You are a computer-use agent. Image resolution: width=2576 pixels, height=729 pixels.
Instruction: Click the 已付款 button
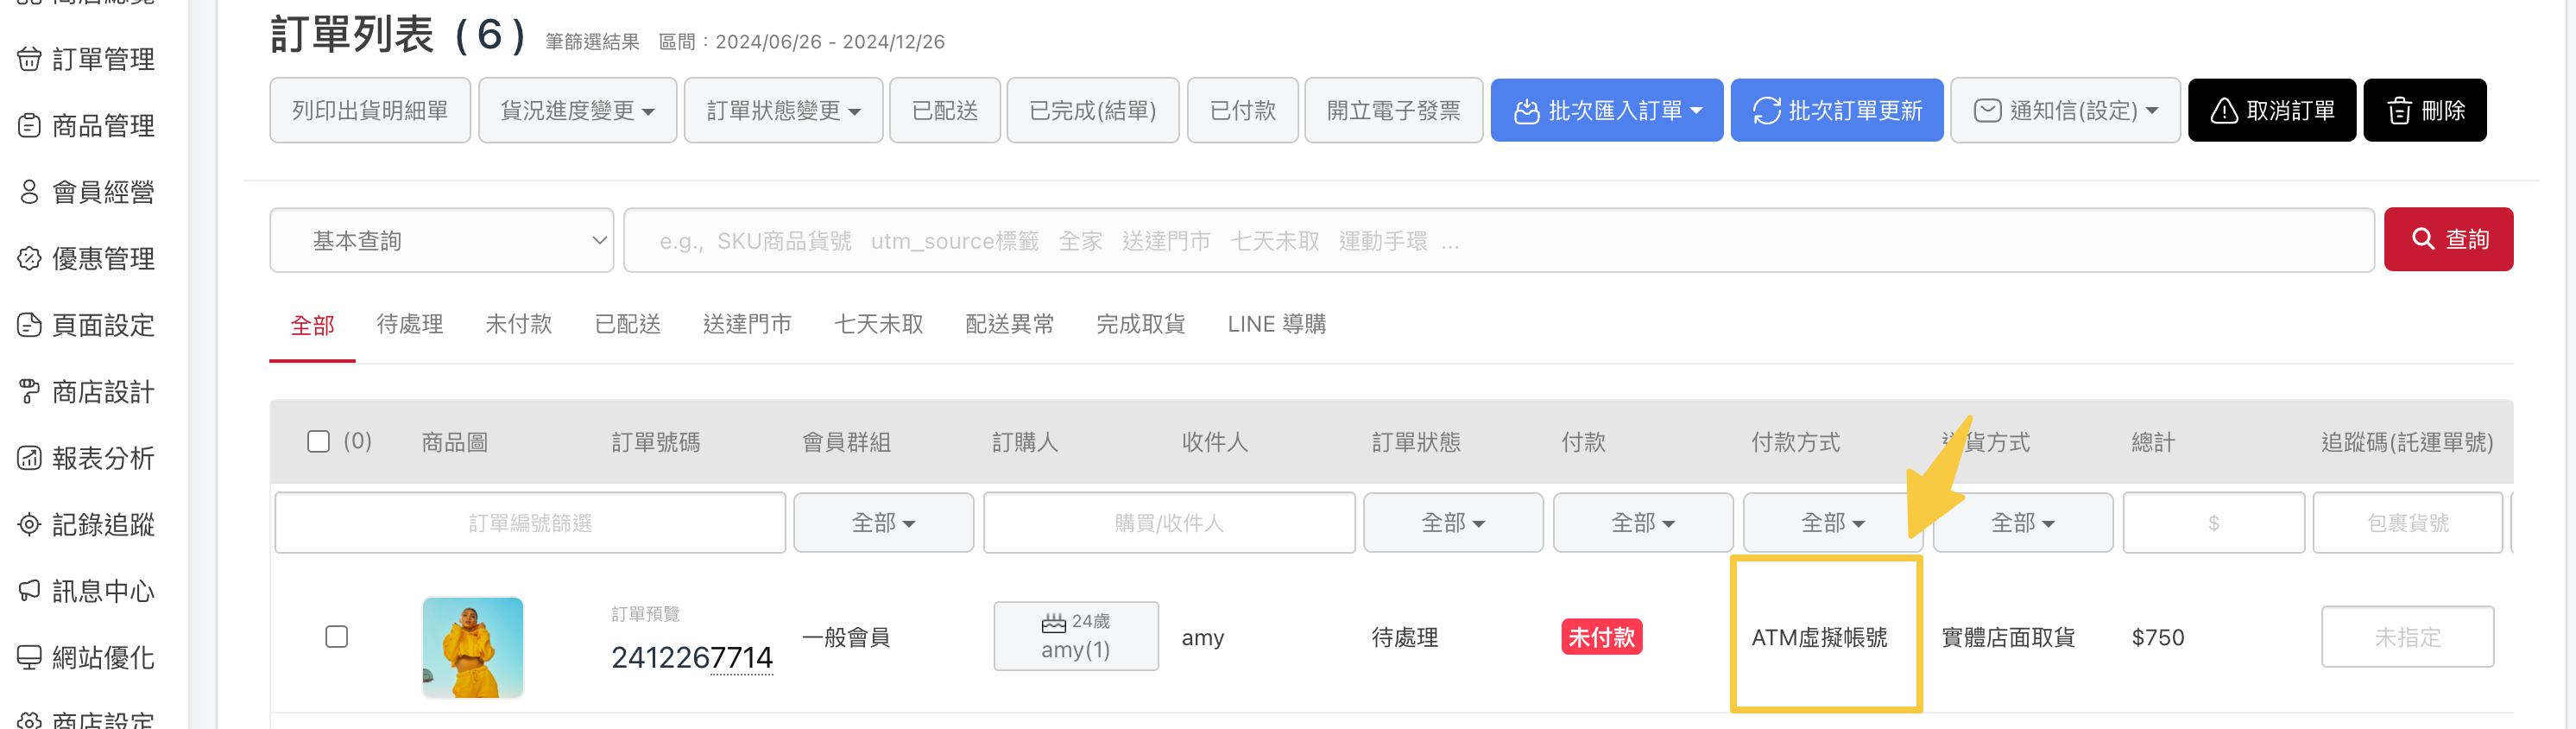point(1243,110)
